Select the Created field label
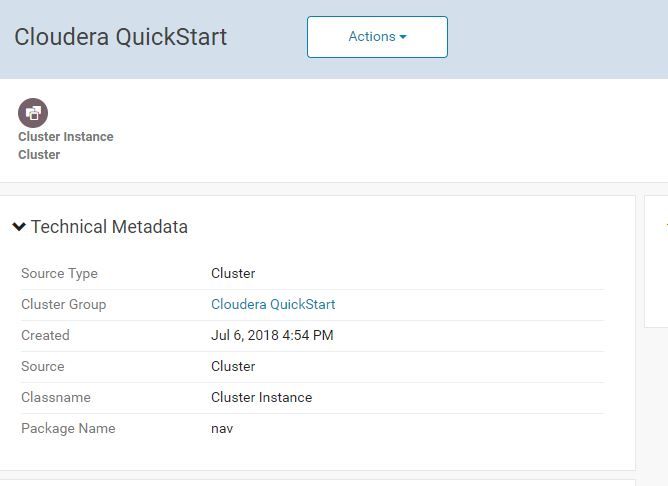Viewport: 668px width, 486px height. click(45, 335)
